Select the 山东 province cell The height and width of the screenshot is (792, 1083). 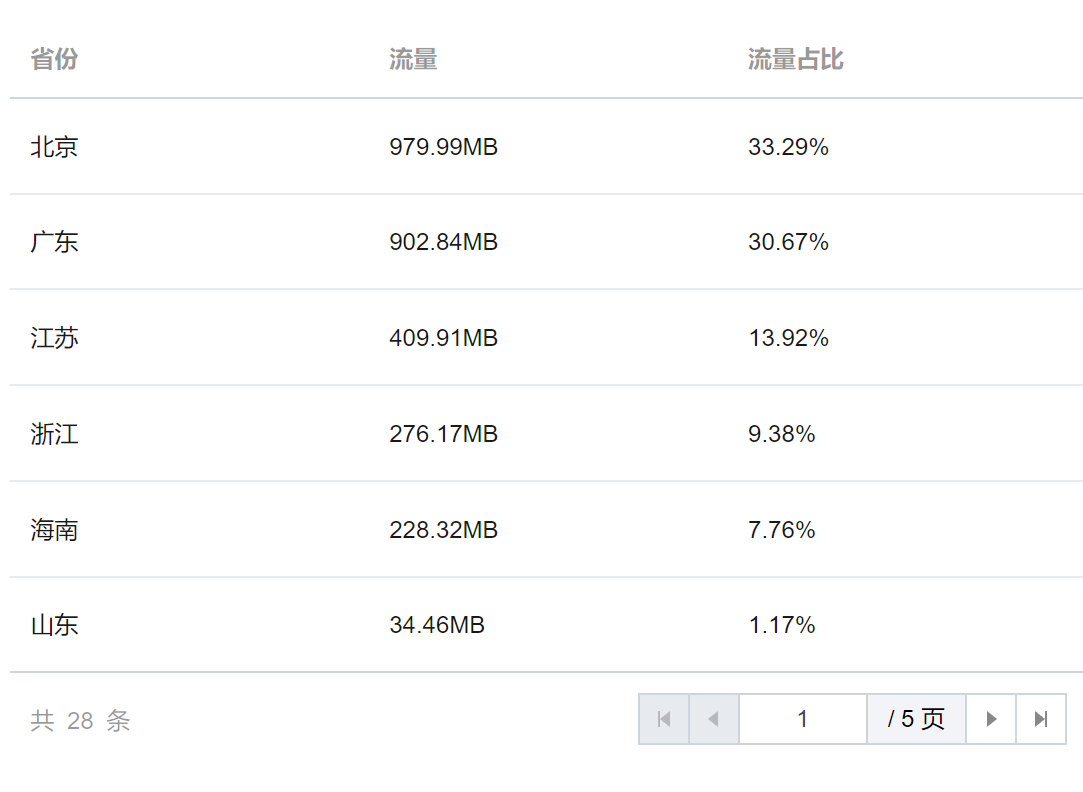click(55, 625)
